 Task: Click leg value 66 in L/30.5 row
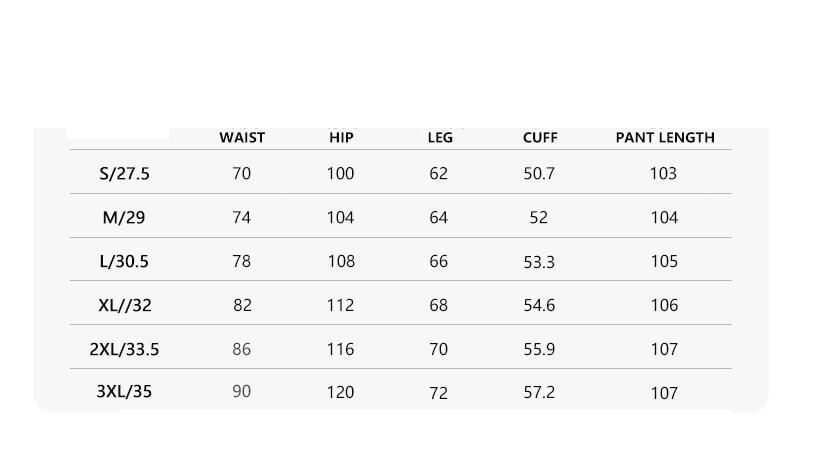(x=439, y=261)
